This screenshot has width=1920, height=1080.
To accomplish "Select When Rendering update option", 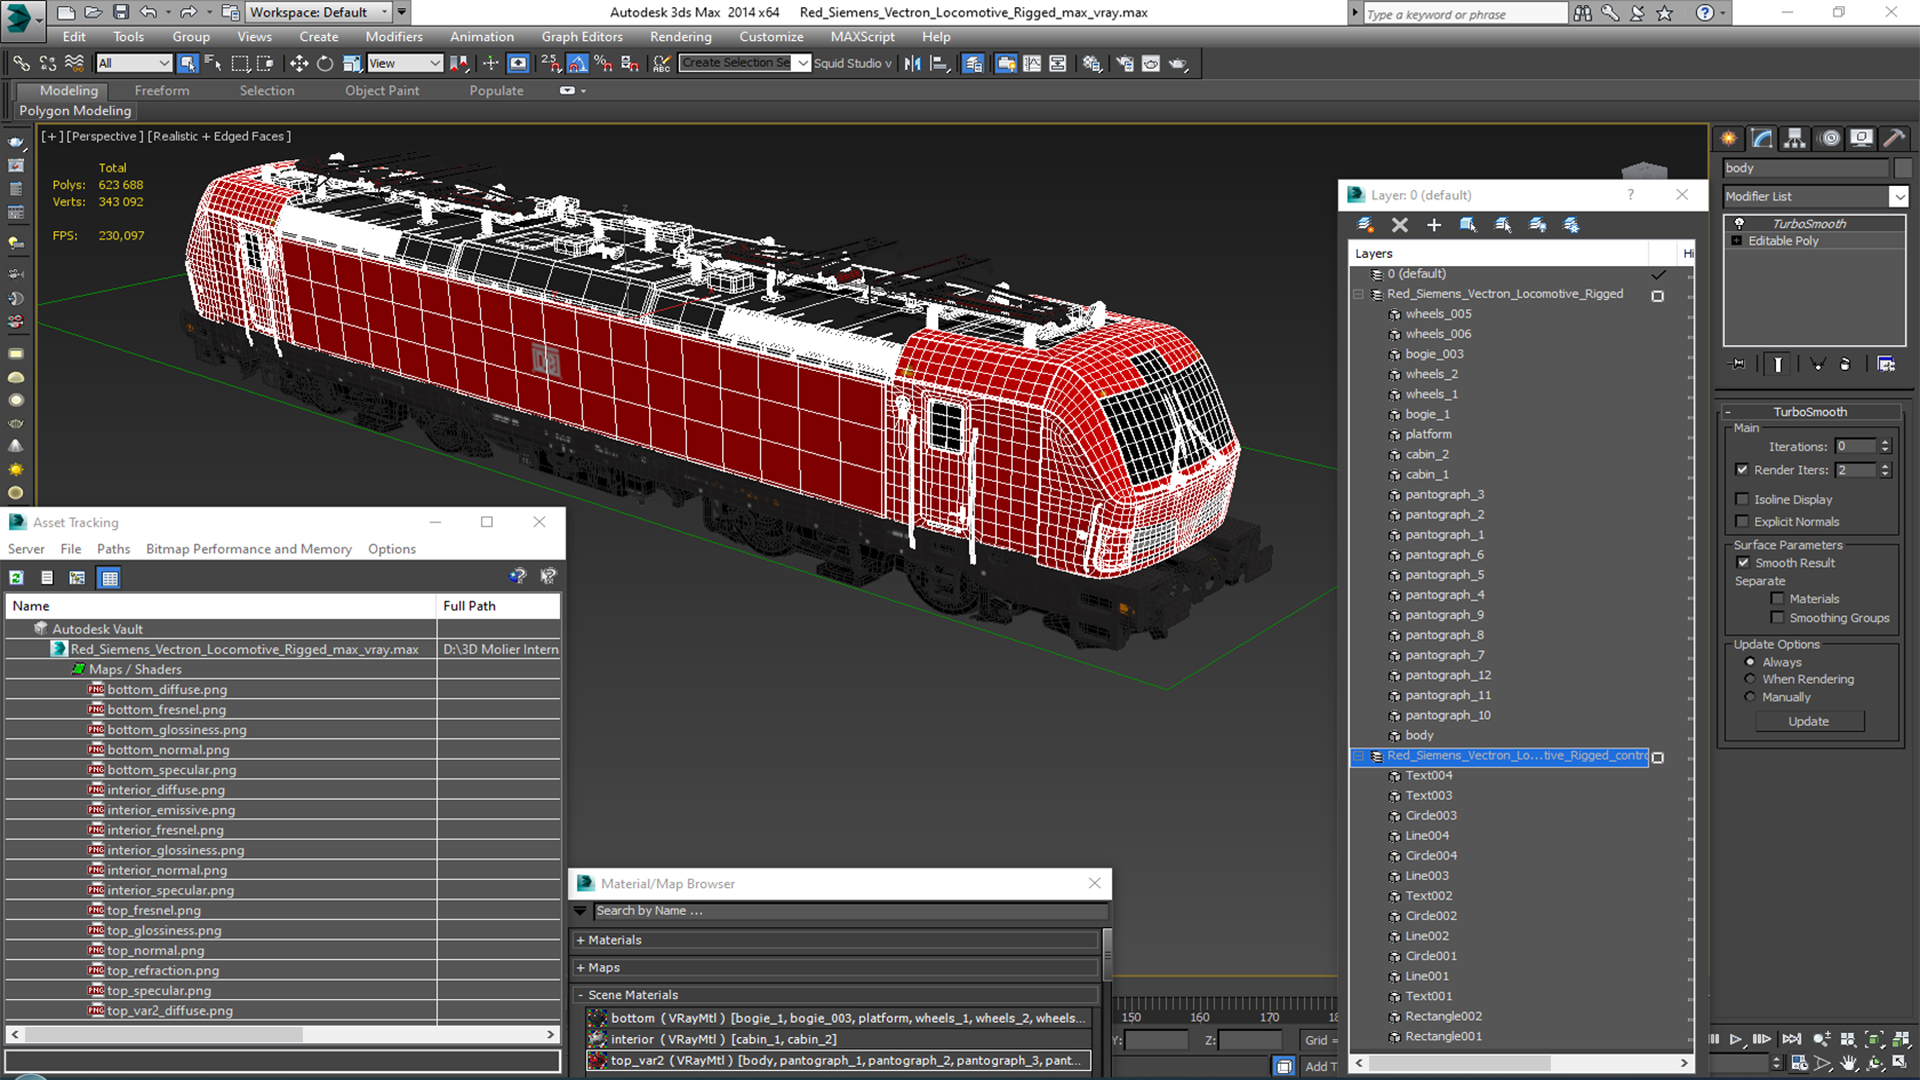I will tap(1750, 679).
